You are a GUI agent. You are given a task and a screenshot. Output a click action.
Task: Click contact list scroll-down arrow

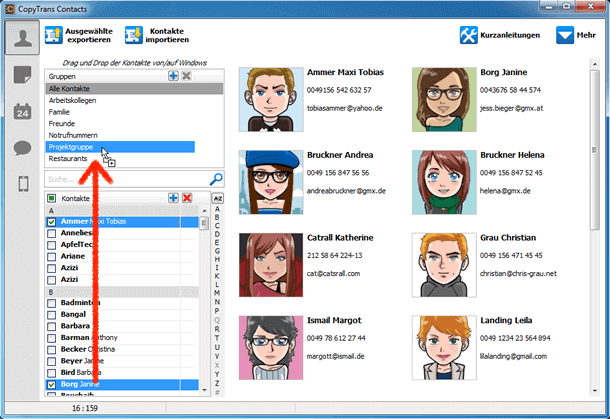[x=205, y=390]
